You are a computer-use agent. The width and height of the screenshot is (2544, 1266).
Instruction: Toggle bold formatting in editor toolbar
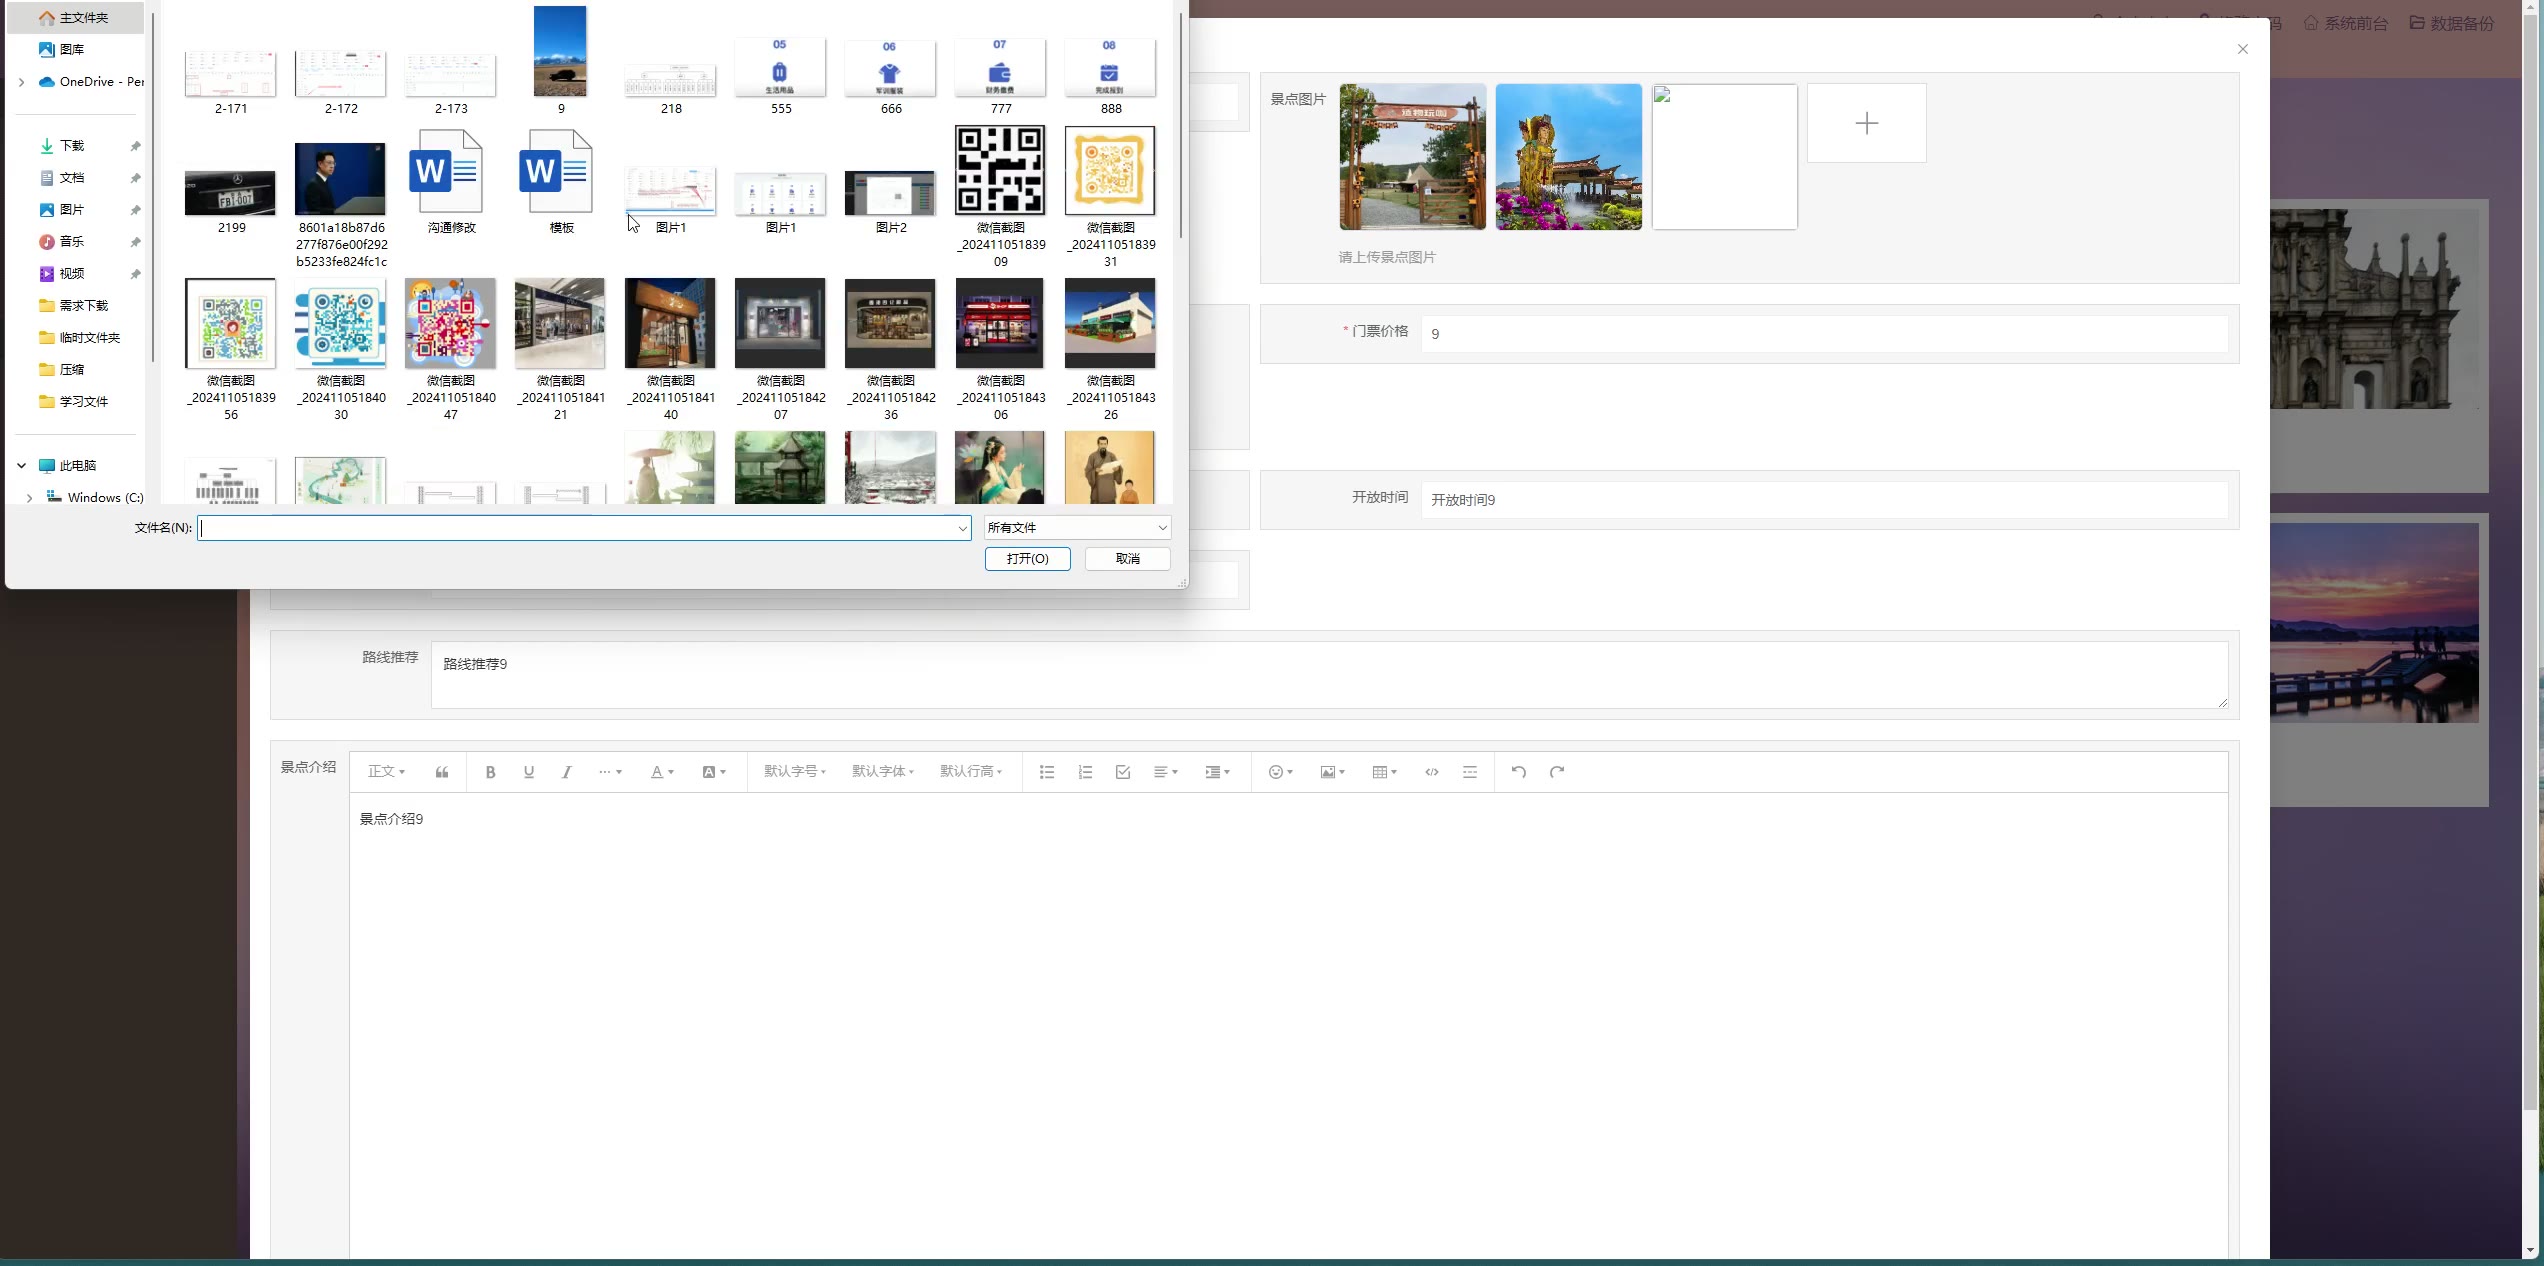tap(490, 772)
